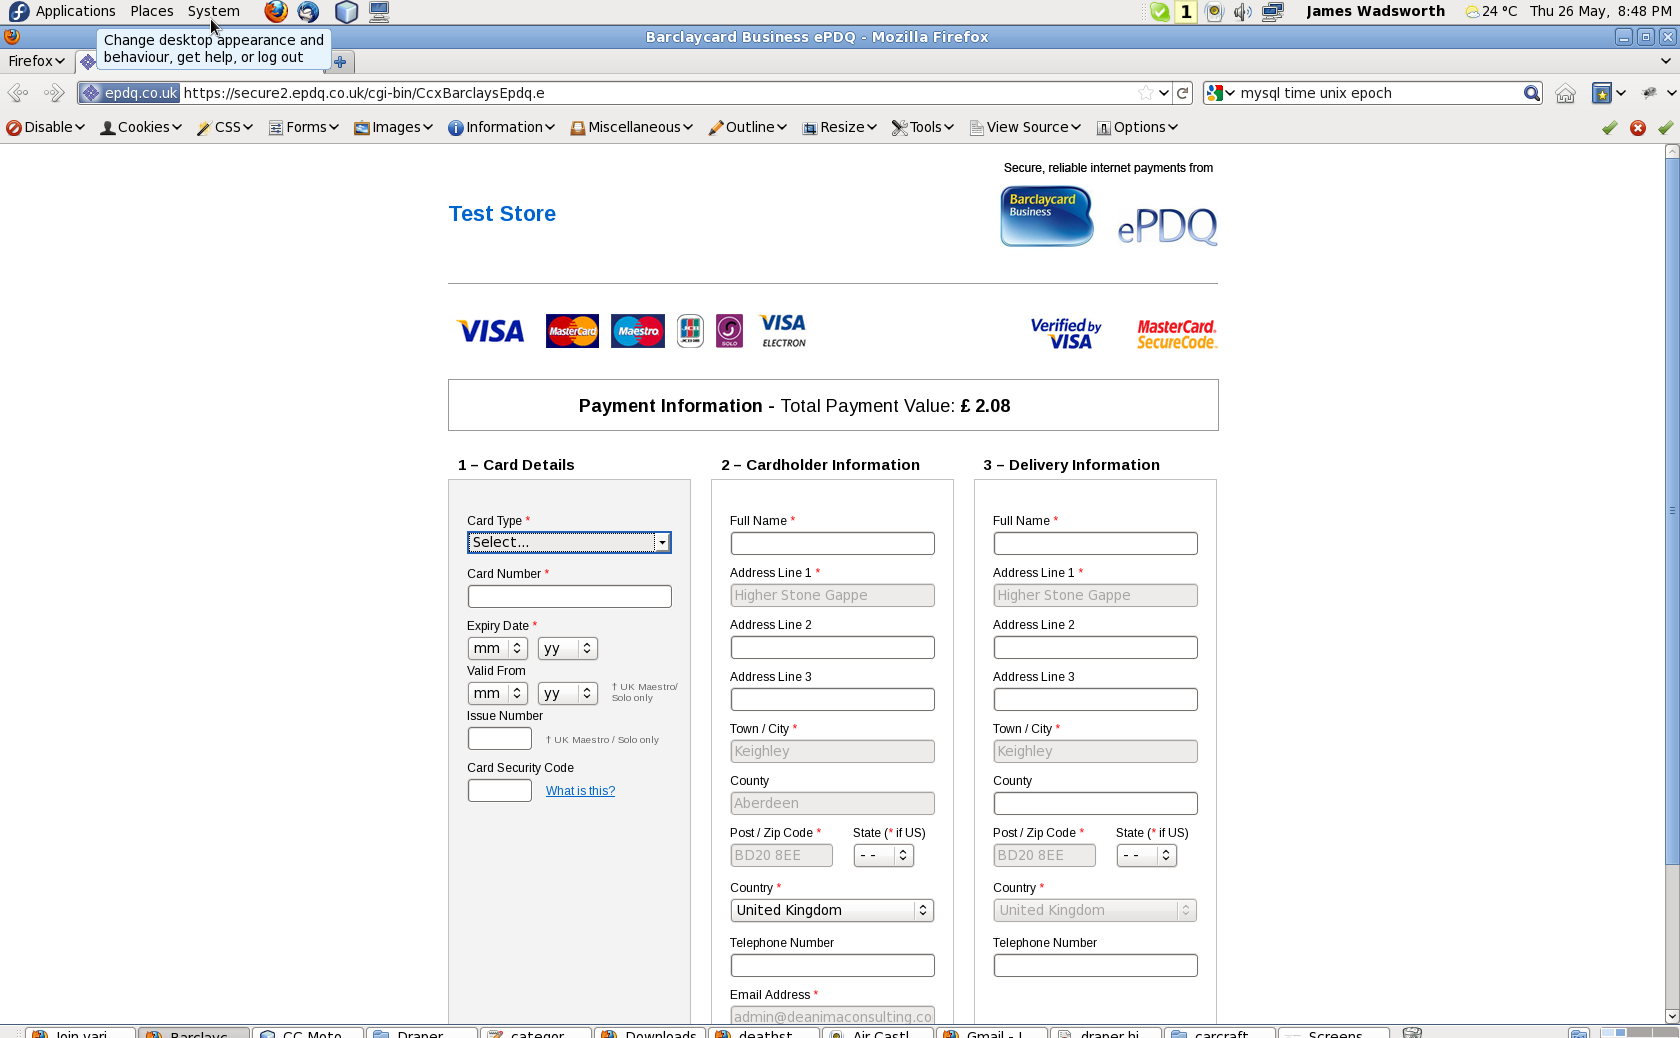This screenshot has width=1680, height=1038.
Task: Open the Expiry Date year selector
Action: [567, 648]
